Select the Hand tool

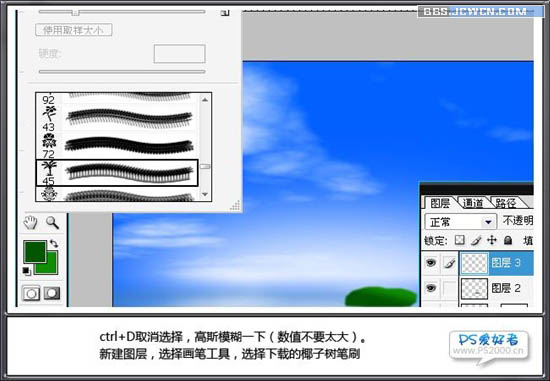click(31, 222)
